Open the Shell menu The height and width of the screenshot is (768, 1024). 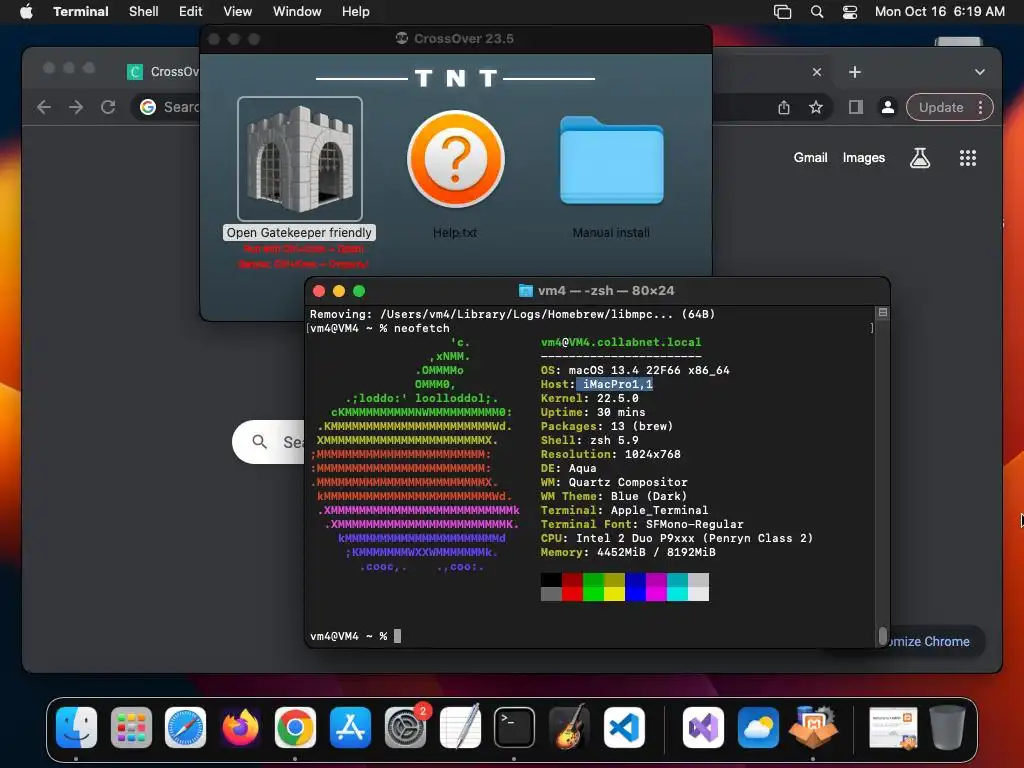click(x=143, y=11)
